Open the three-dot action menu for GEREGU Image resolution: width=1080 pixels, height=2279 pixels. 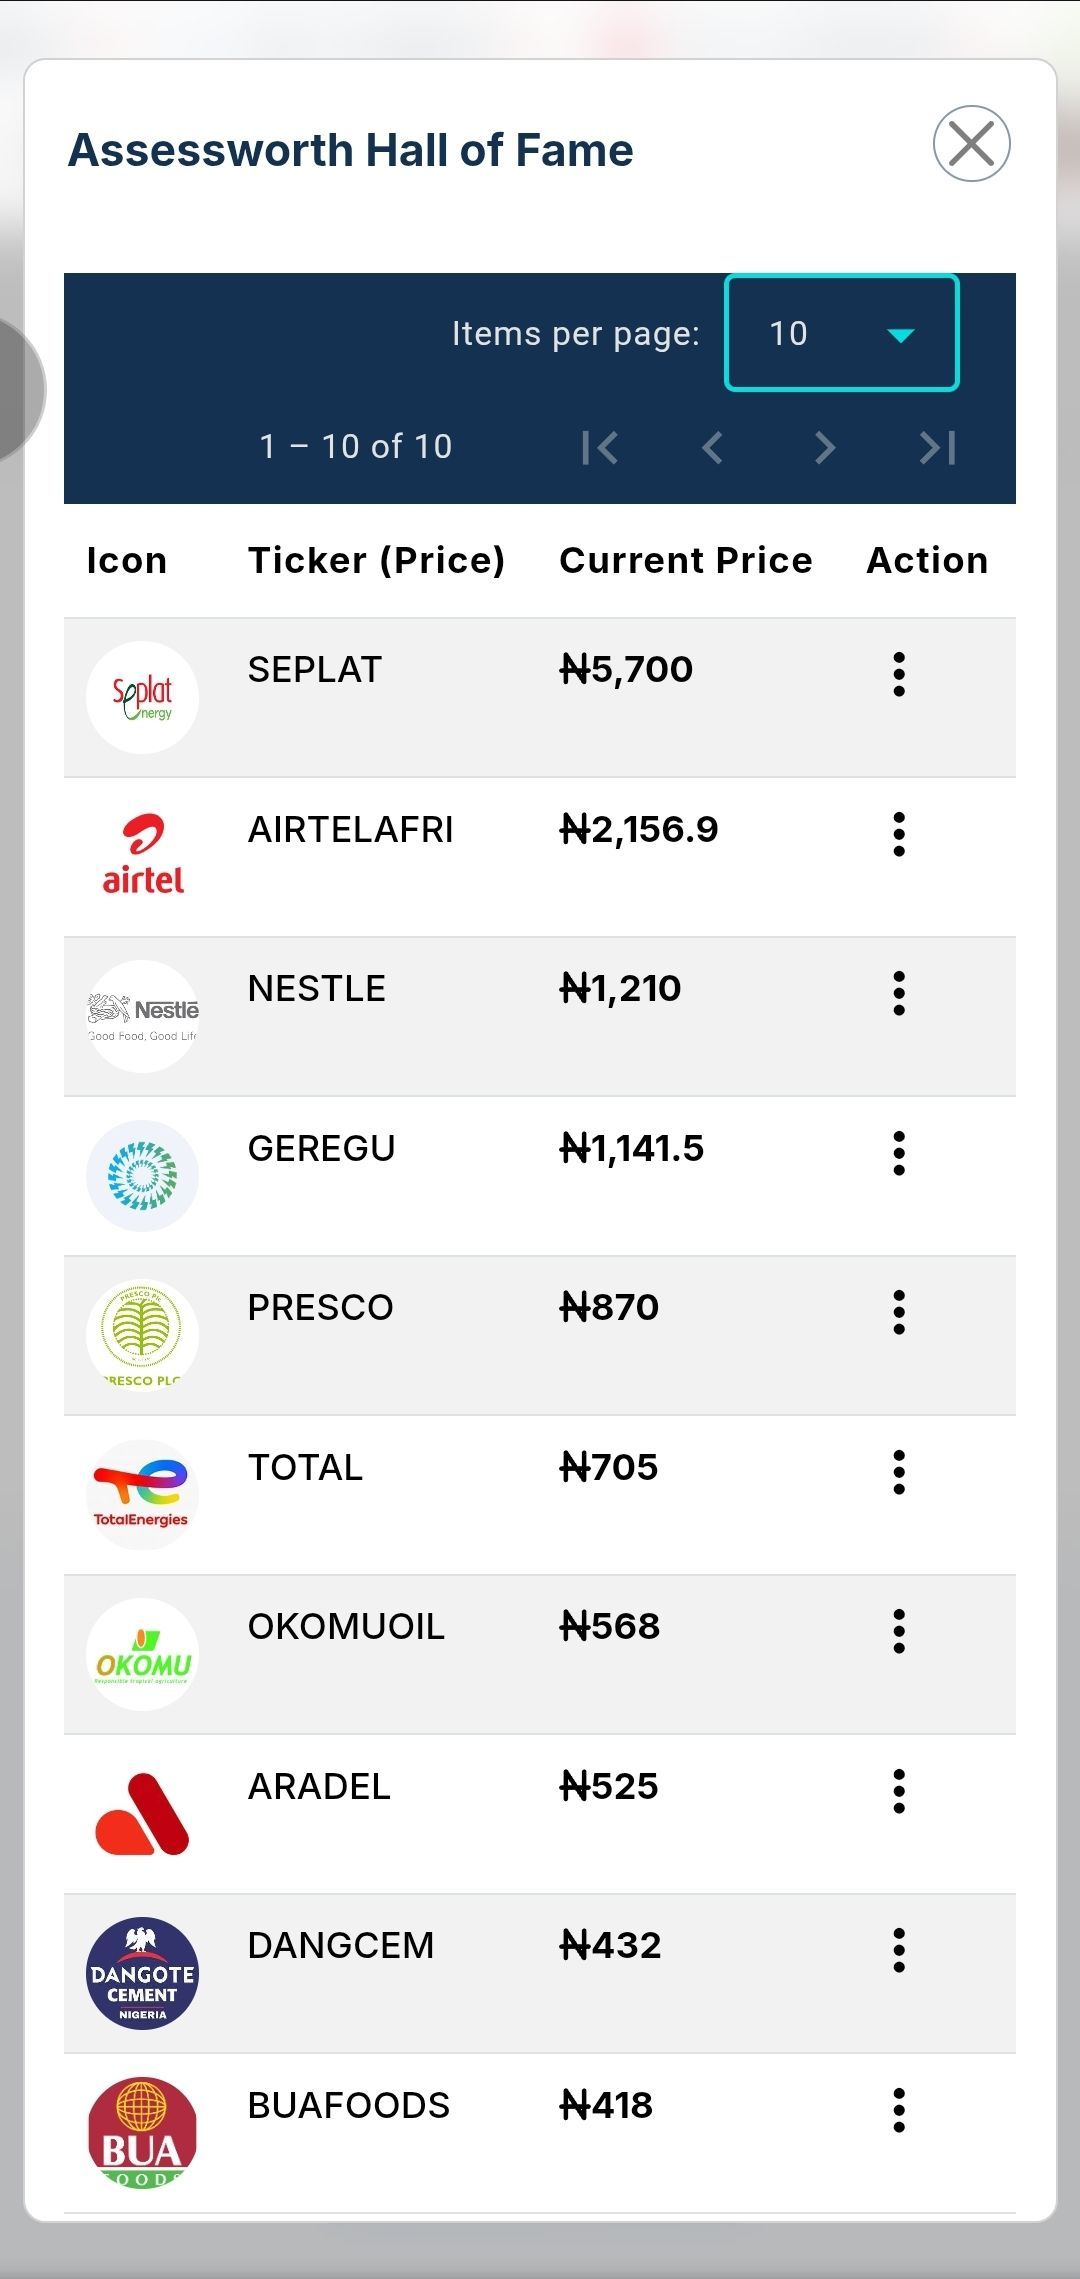[899, 1153]
